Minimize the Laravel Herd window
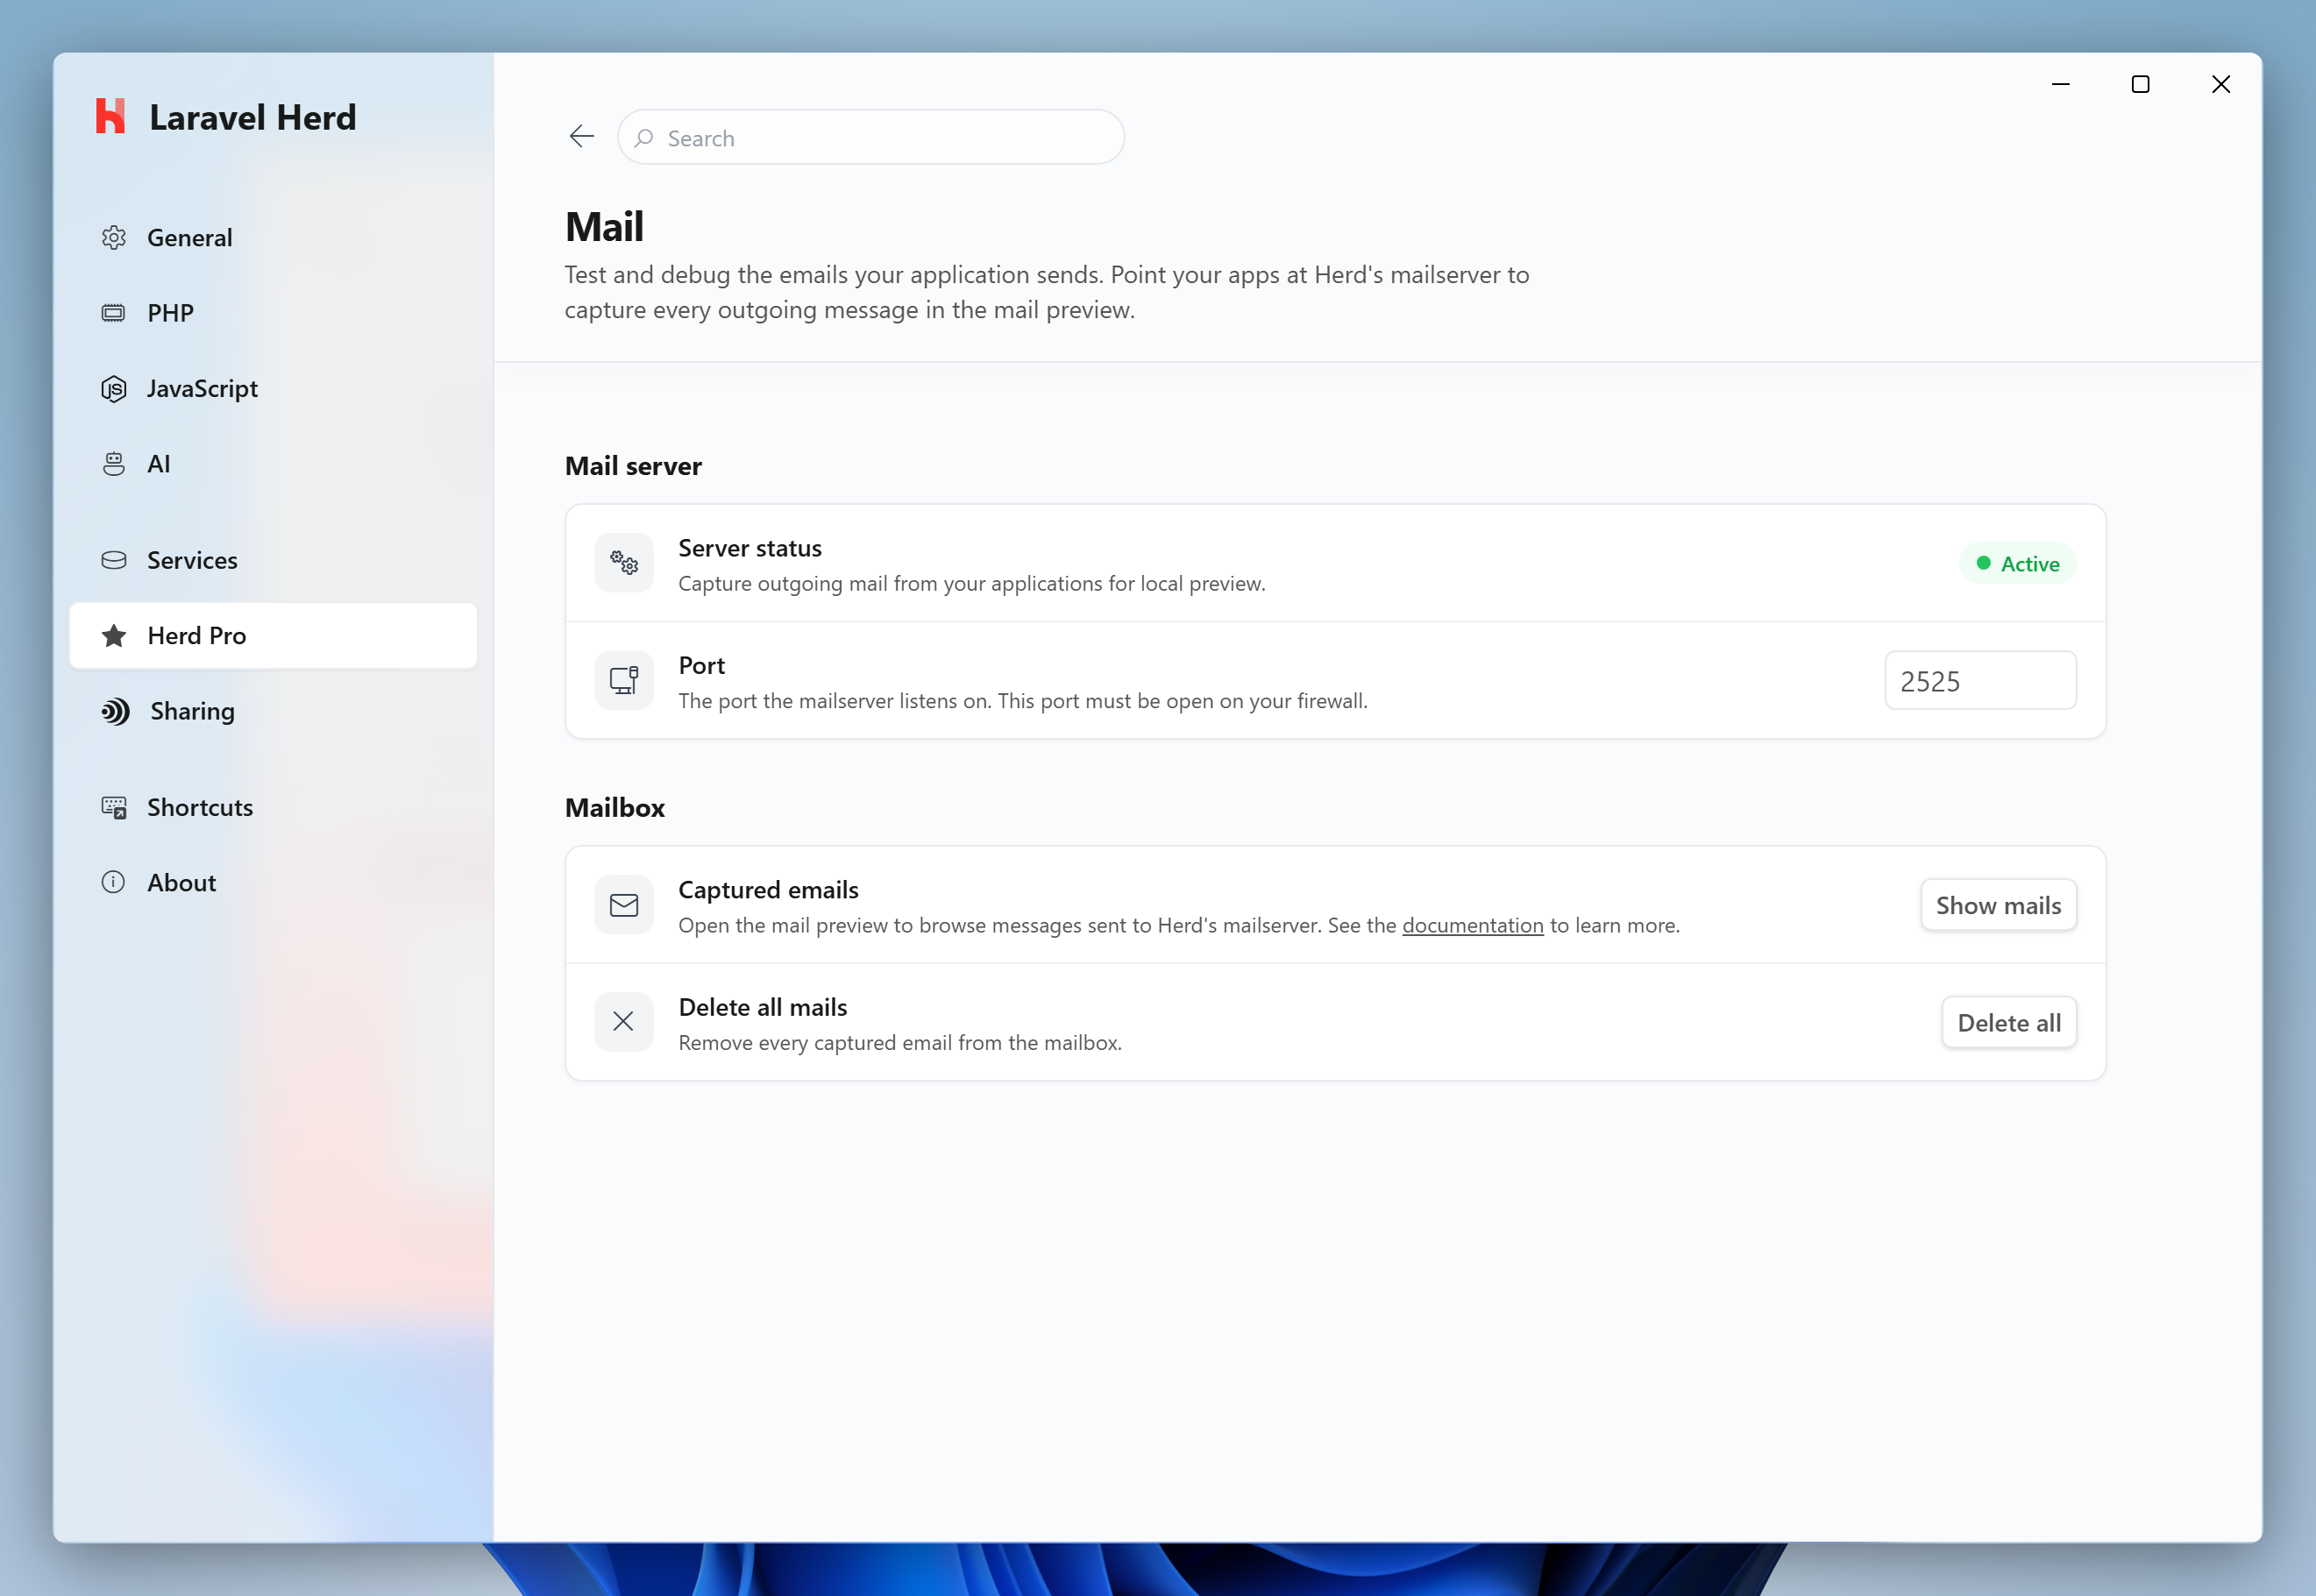The image size is (2316, 1596). pos(2061,85)
